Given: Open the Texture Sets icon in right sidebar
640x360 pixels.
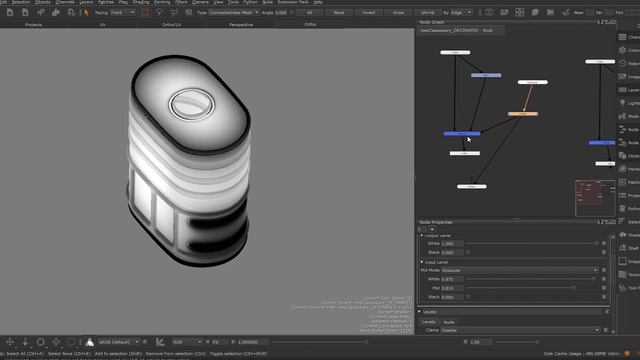Looking at the screenshot, I should [x=622, y=274].
